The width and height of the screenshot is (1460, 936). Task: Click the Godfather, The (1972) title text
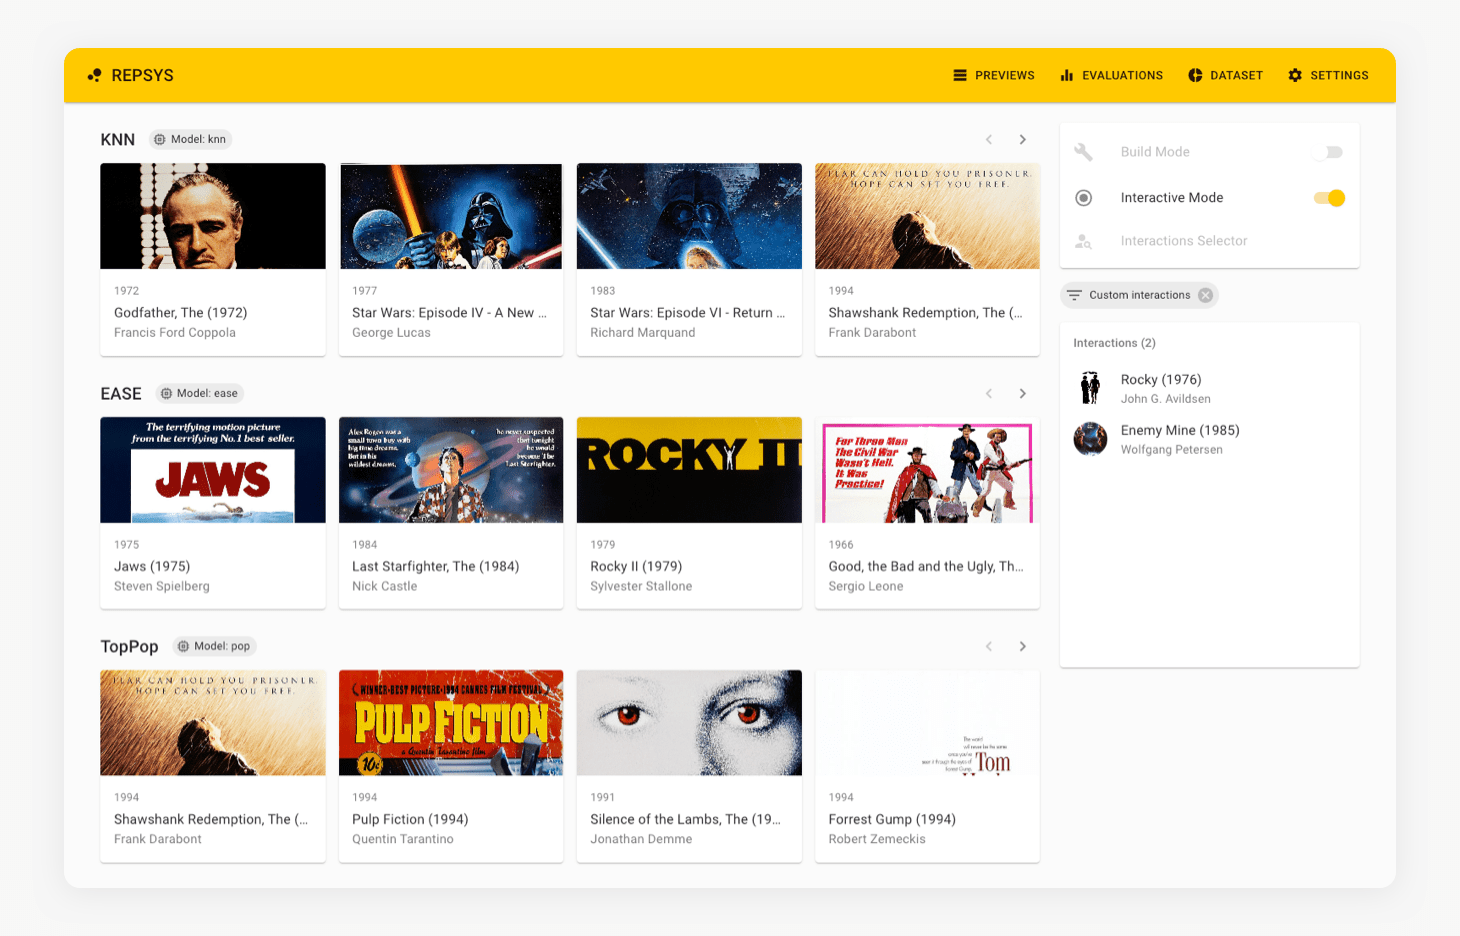tap(180, 313)
